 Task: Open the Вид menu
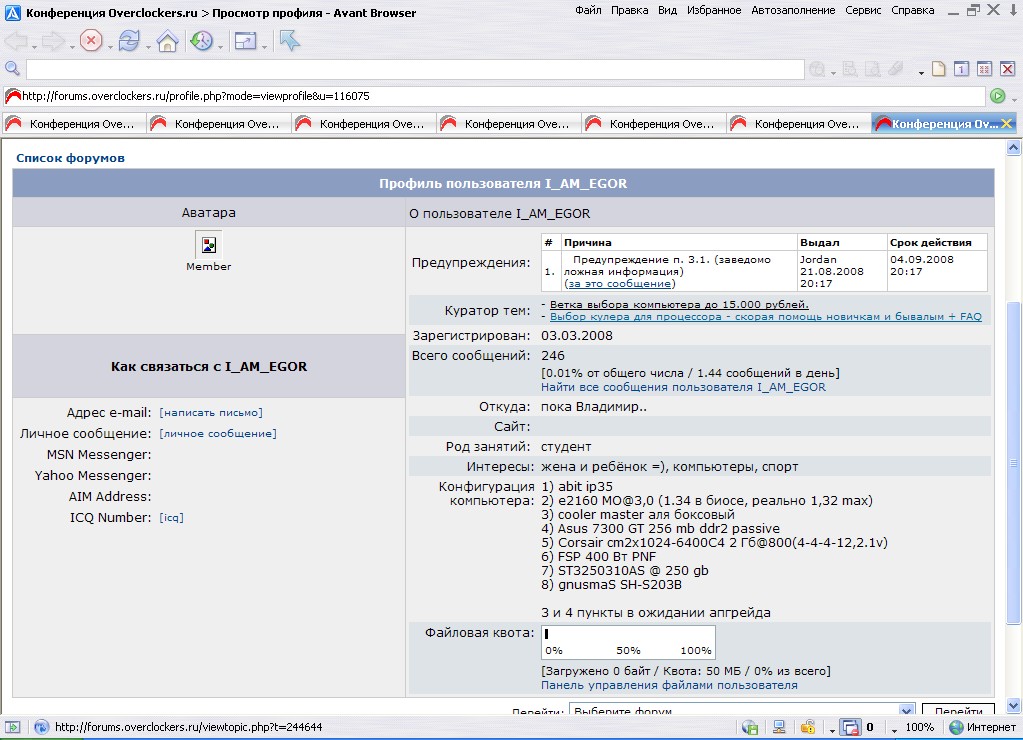click(x=667, y=10)
